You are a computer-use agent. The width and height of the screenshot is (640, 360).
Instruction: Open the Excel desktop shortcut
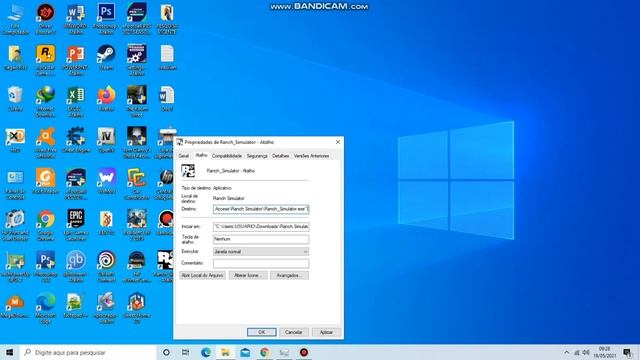pyautogui.click(x=76, y=102)
